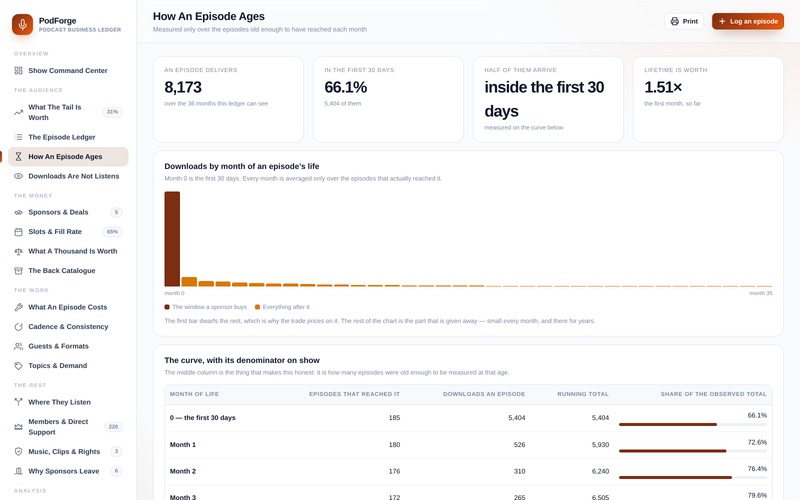The image size is (800, 500).
Task: Click the tag icon beside Topics & Demand
Action: 18,366
